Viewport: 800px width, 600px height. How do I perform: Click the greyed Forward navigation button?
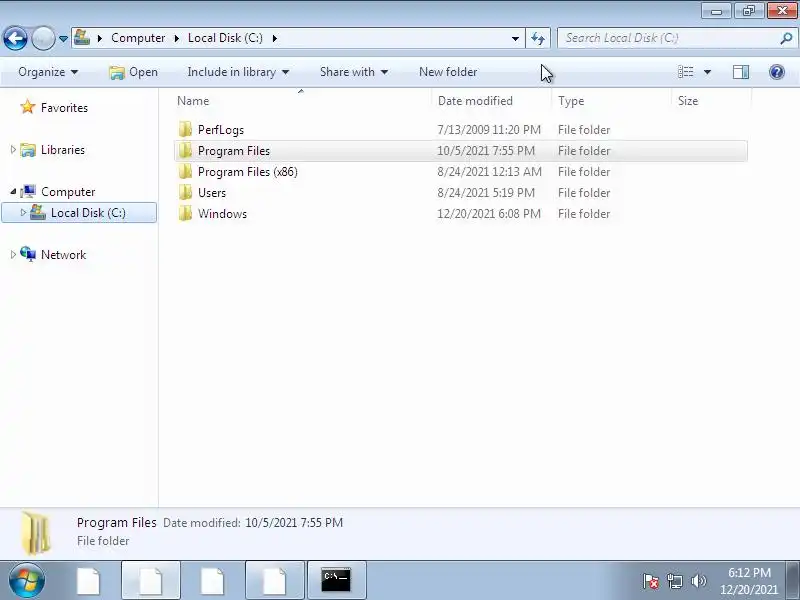pos(43,38)
